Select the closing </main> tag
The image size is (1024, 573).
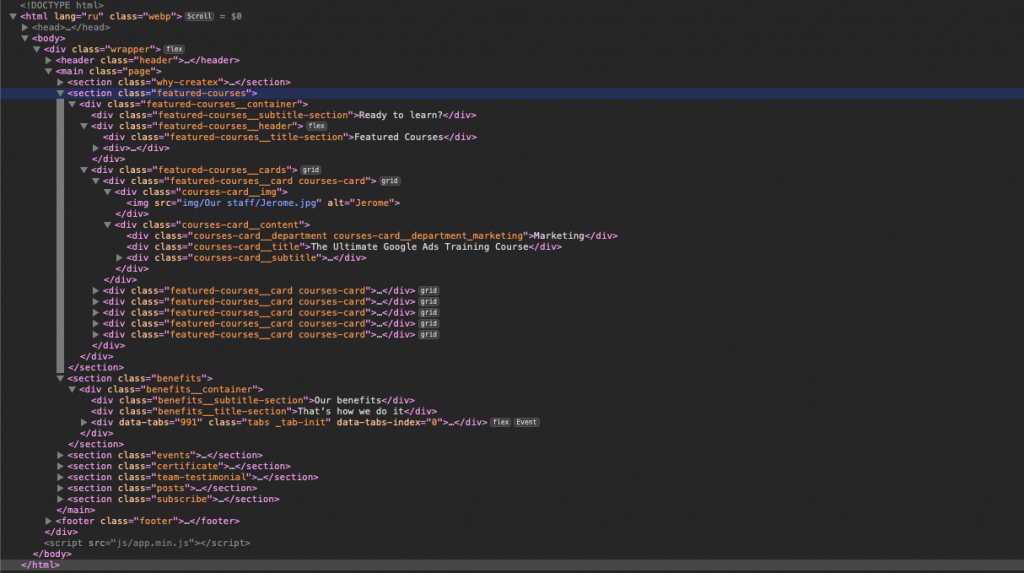click(x=76, y=510)
